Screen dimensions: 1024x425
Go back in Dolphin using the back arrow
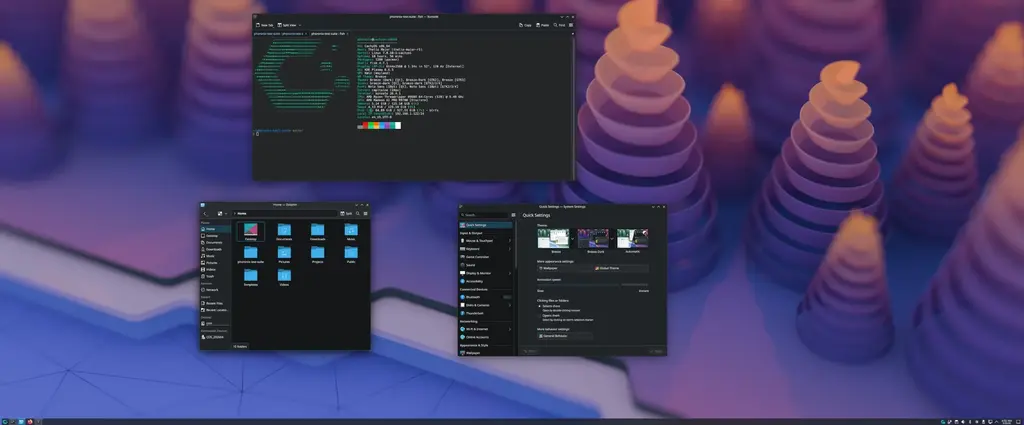pos(205,213)
